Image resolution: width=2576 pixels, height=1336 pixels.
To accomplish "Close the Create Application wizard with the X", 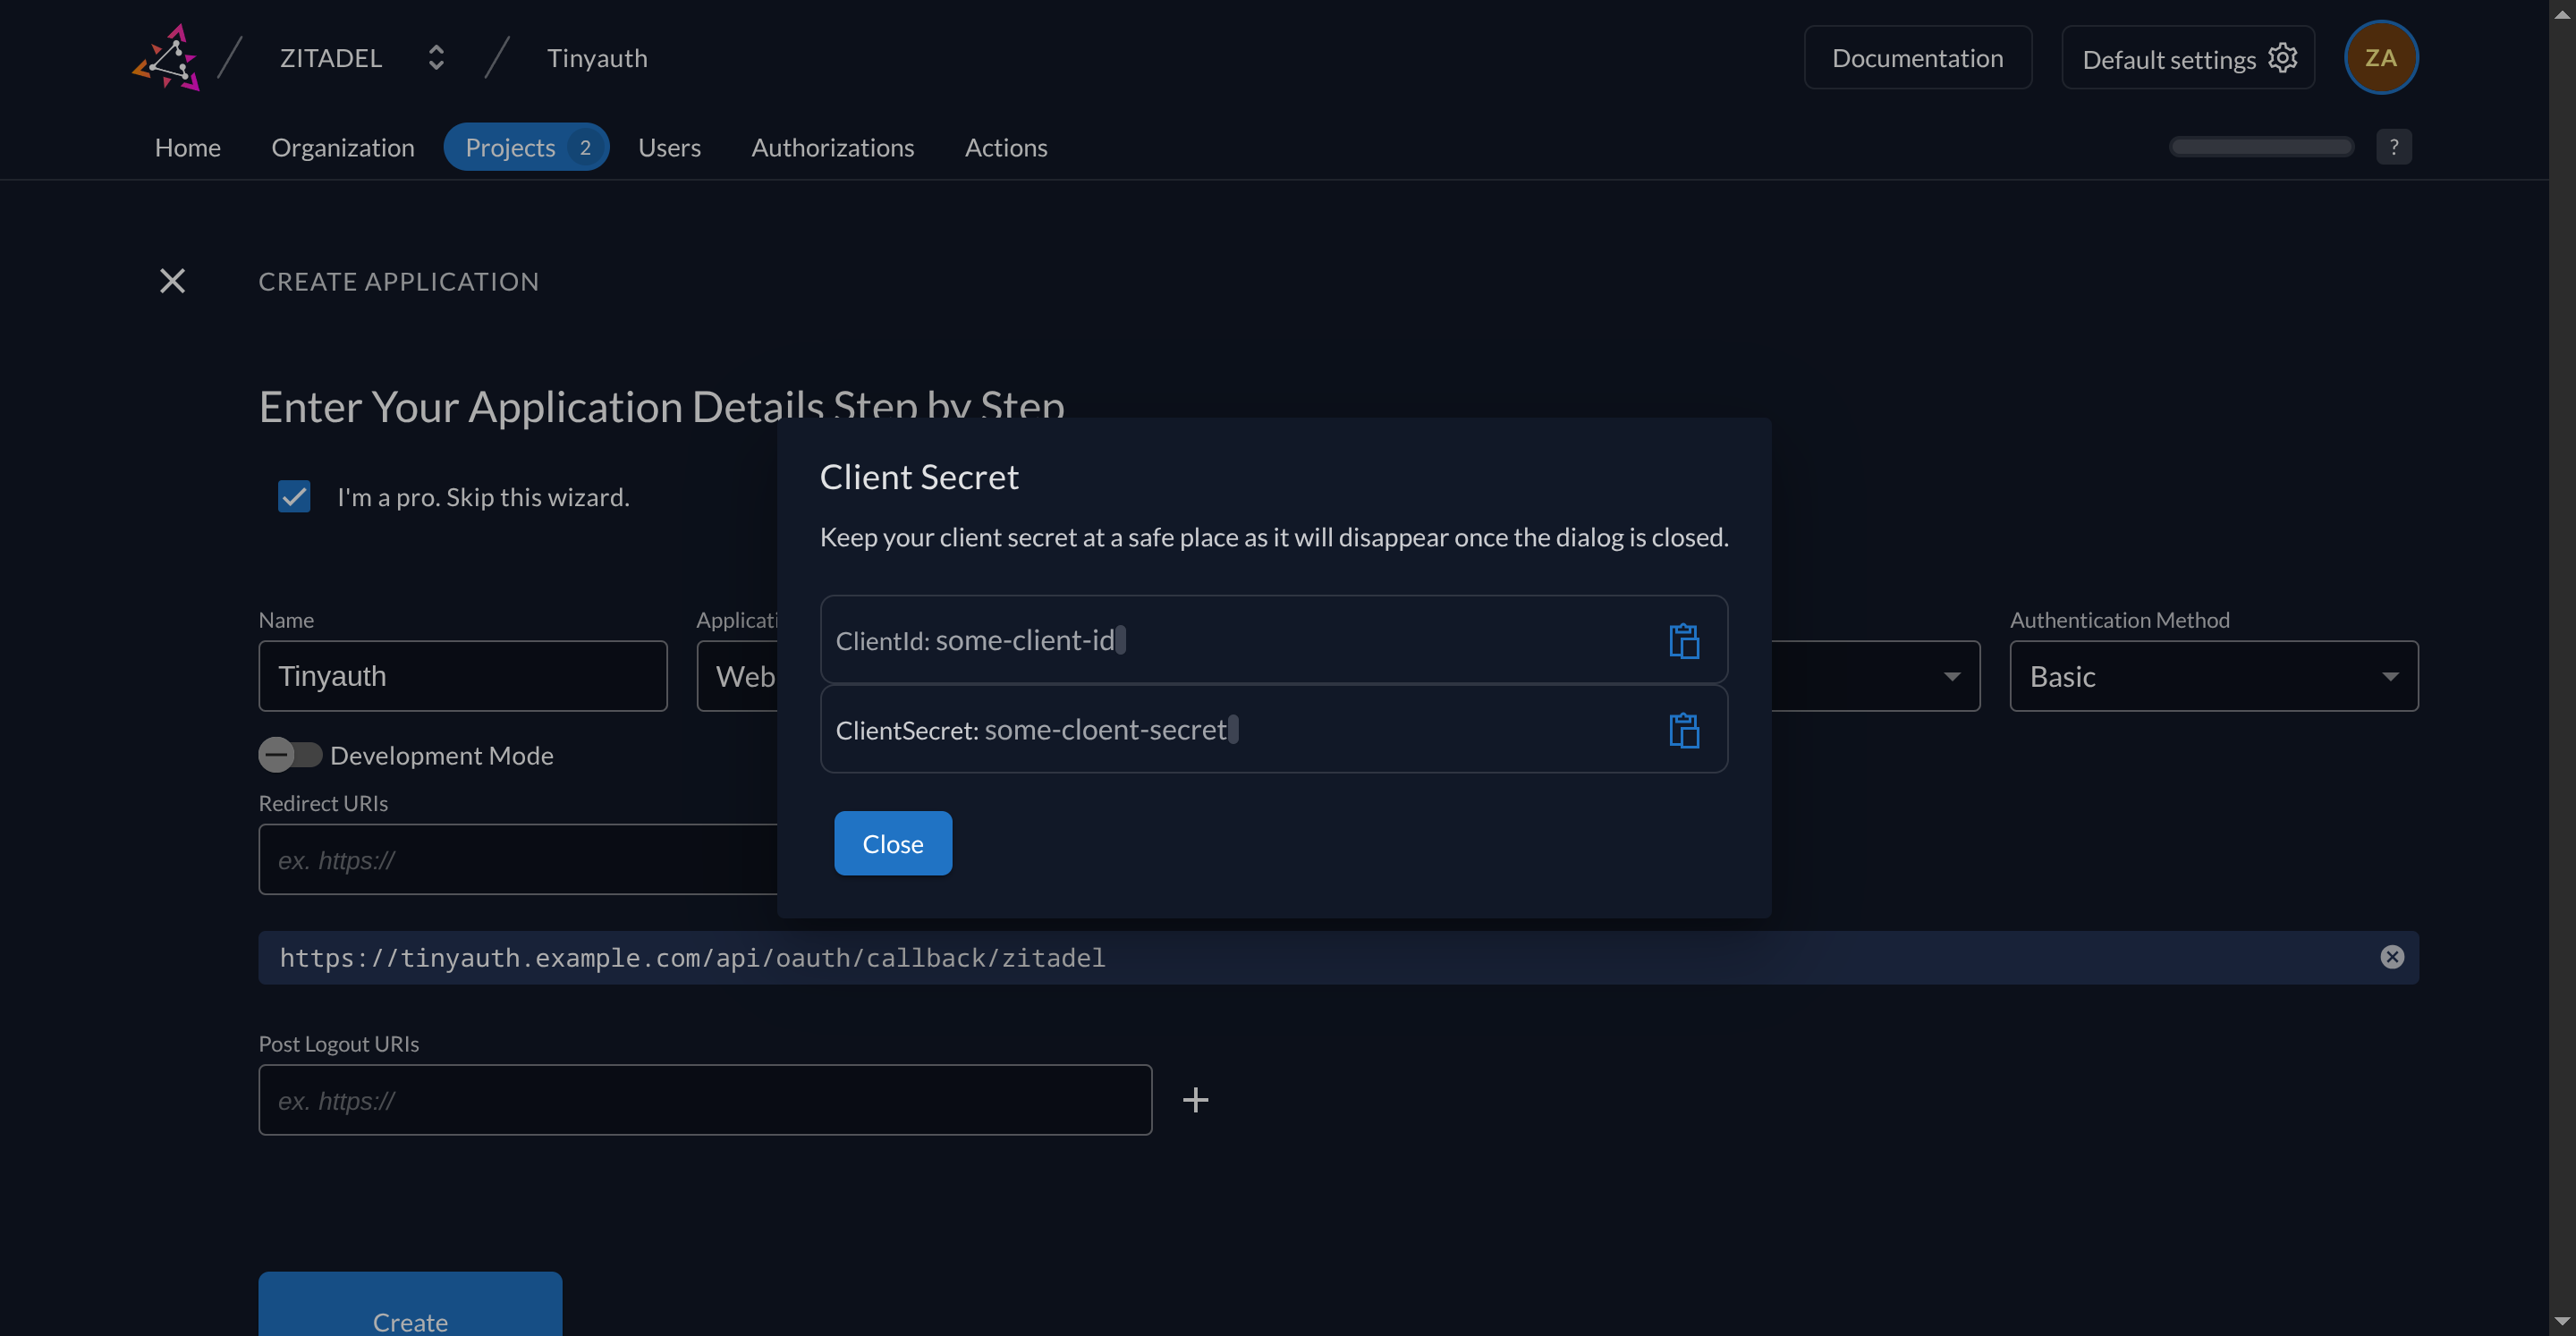I will (x=172, y=281).
